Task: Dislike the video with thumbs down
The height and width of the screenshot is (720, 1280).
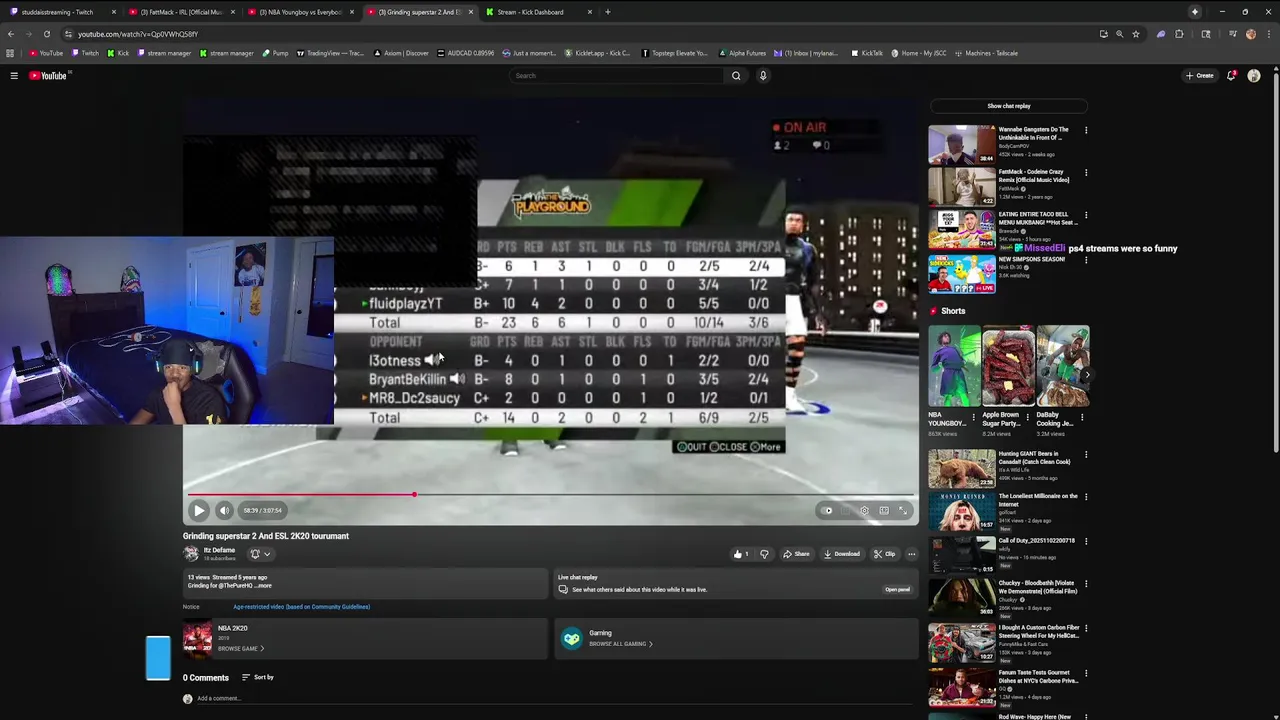Action: [x=764, y=554]
